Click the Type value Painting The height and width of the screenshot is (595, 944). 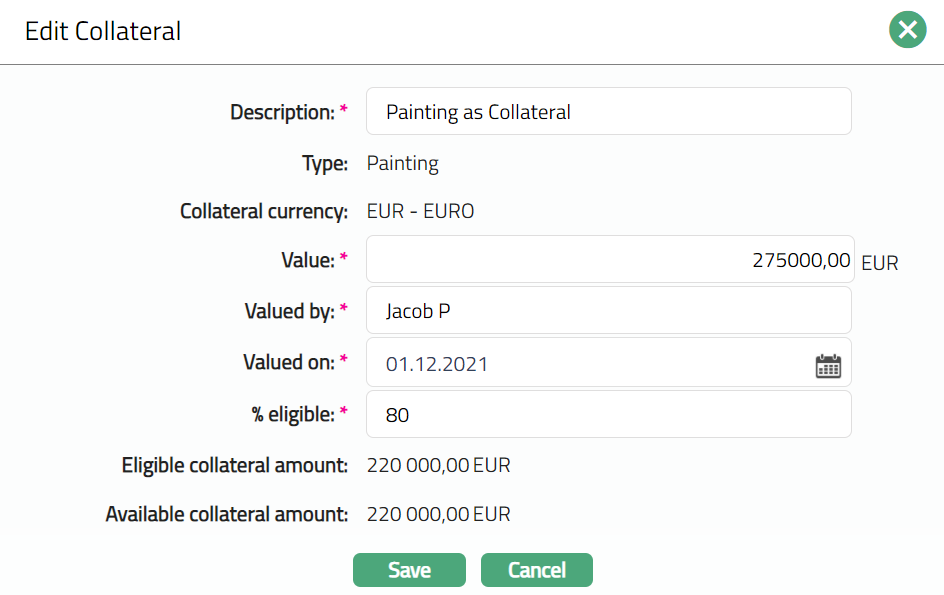pyautogui.click(x=403, y=163)
